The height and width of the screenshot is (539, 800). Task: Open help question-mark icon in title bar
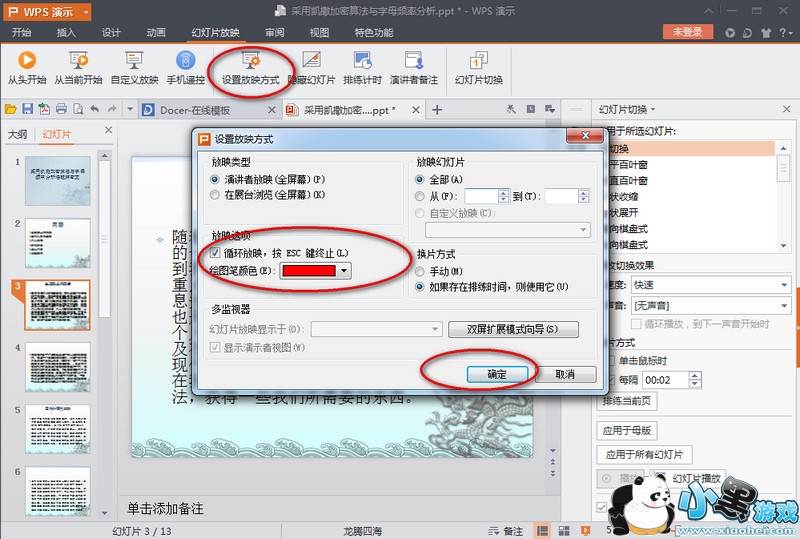click(x=783, y=33)
